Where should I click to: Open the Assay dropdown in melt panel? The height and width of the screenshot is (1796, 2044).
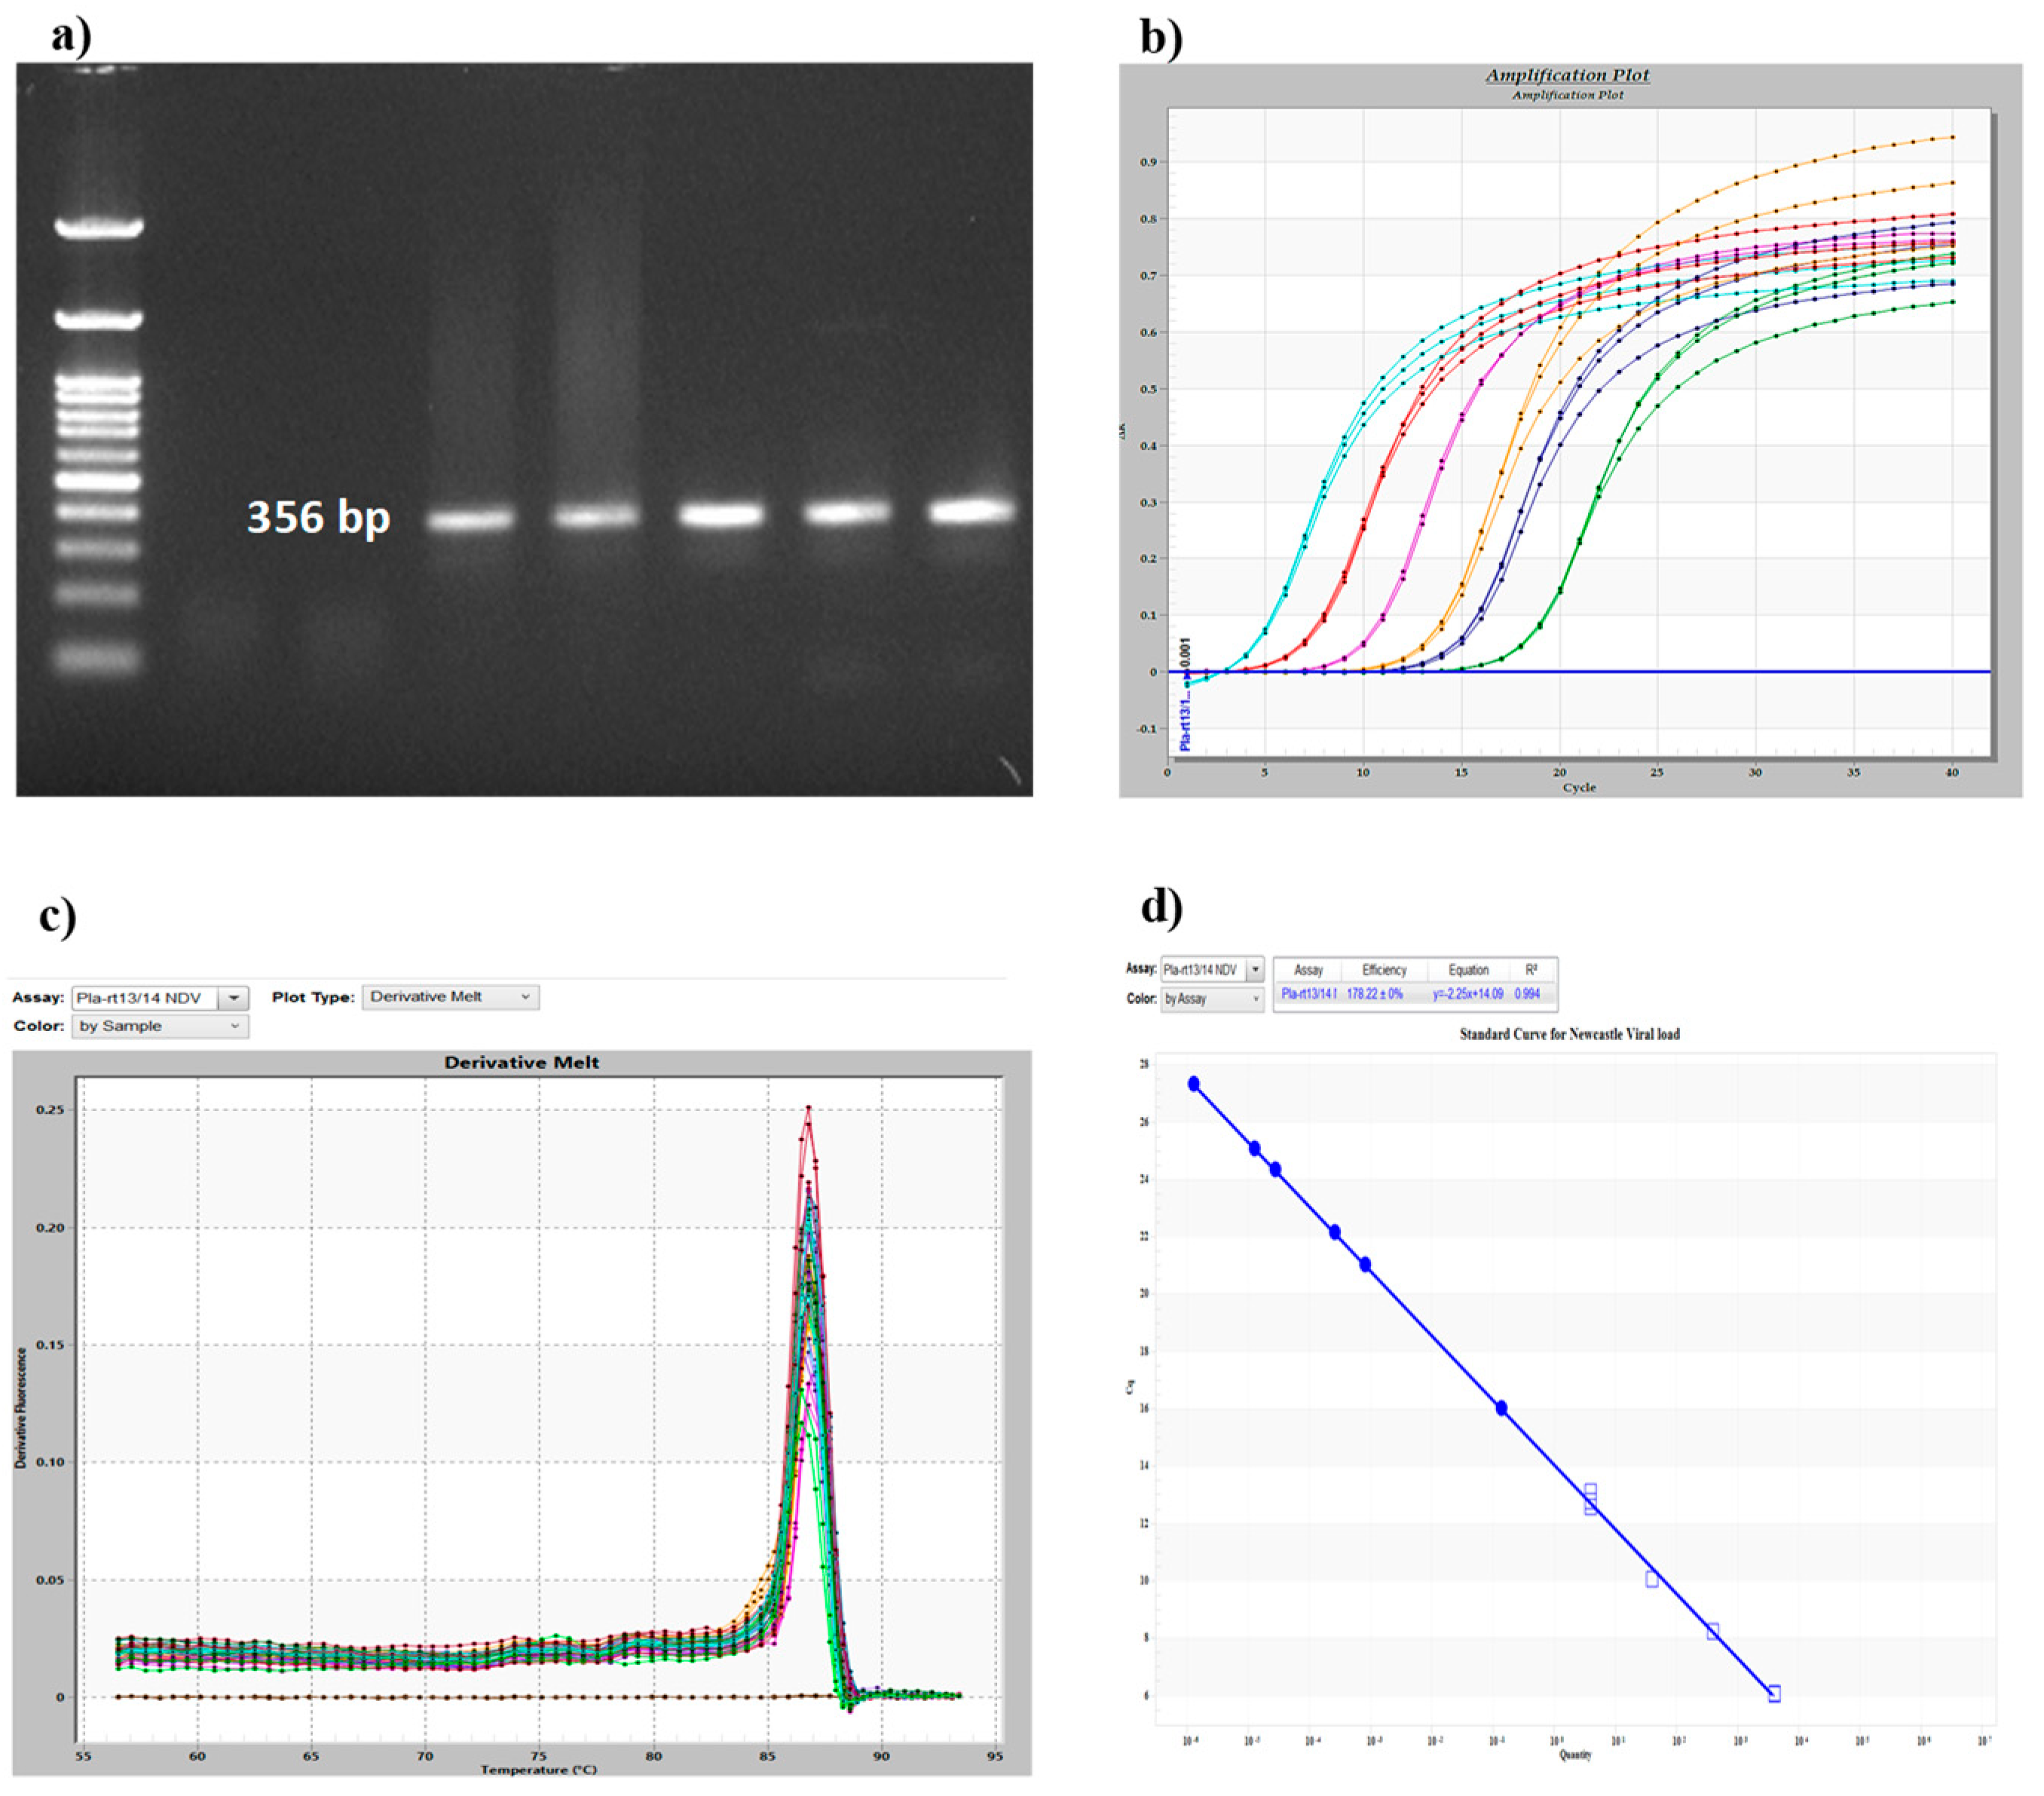coord(233,998)
